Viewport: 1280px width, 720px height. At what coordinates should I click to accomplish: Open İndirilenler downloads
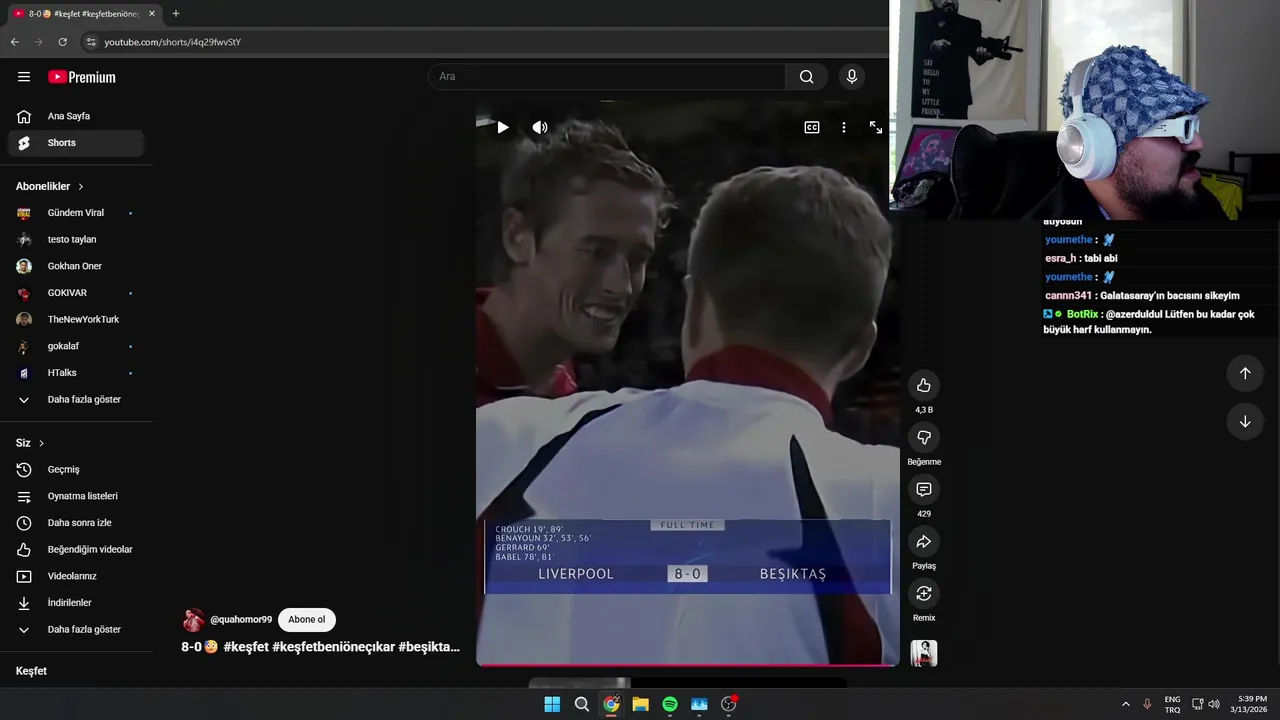(x=76, y=603)
